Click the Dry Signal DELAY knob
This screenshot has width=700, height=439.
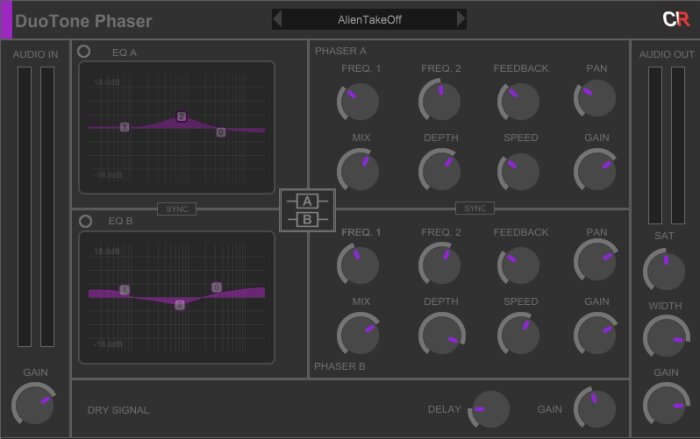click(x=490, y=409)
